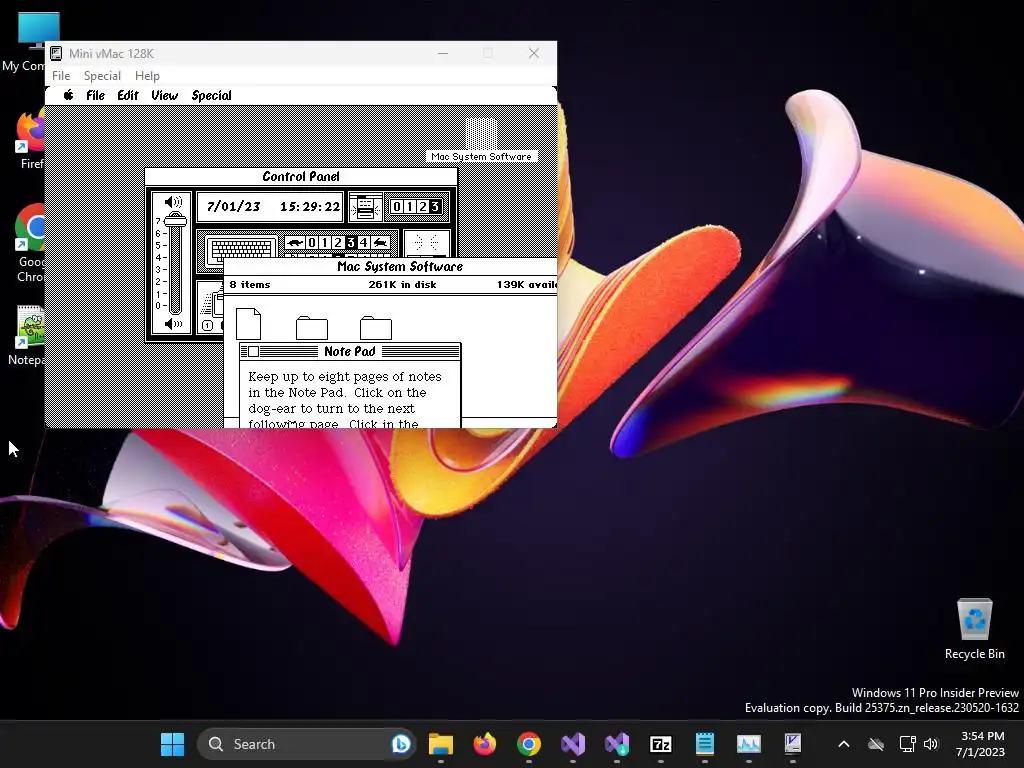Select the Recycle Bin desktop icon
The width and height of the screenshot is (1024, 768).
click(974, 629)
